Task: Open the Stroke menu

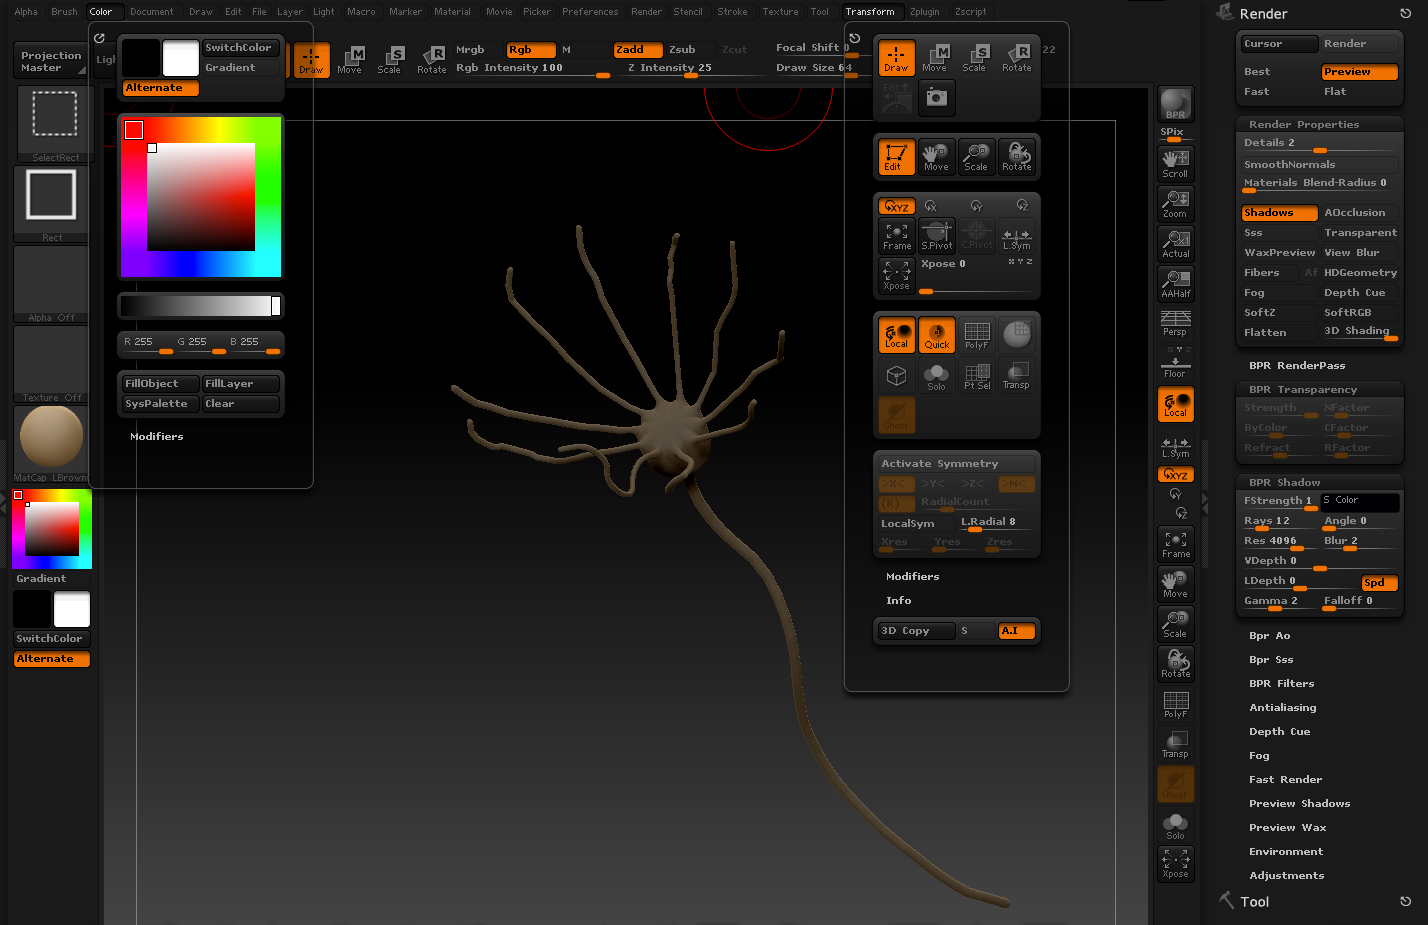Action: [x=732, y=12]
